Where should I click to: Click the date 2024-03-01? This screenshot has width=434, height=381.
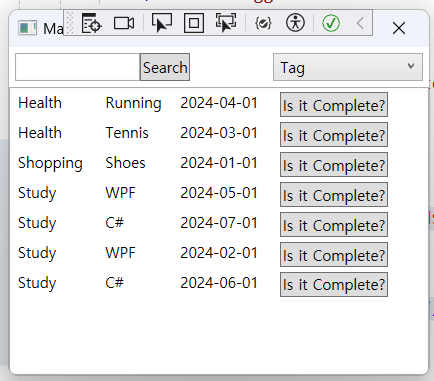pos(219,133)
